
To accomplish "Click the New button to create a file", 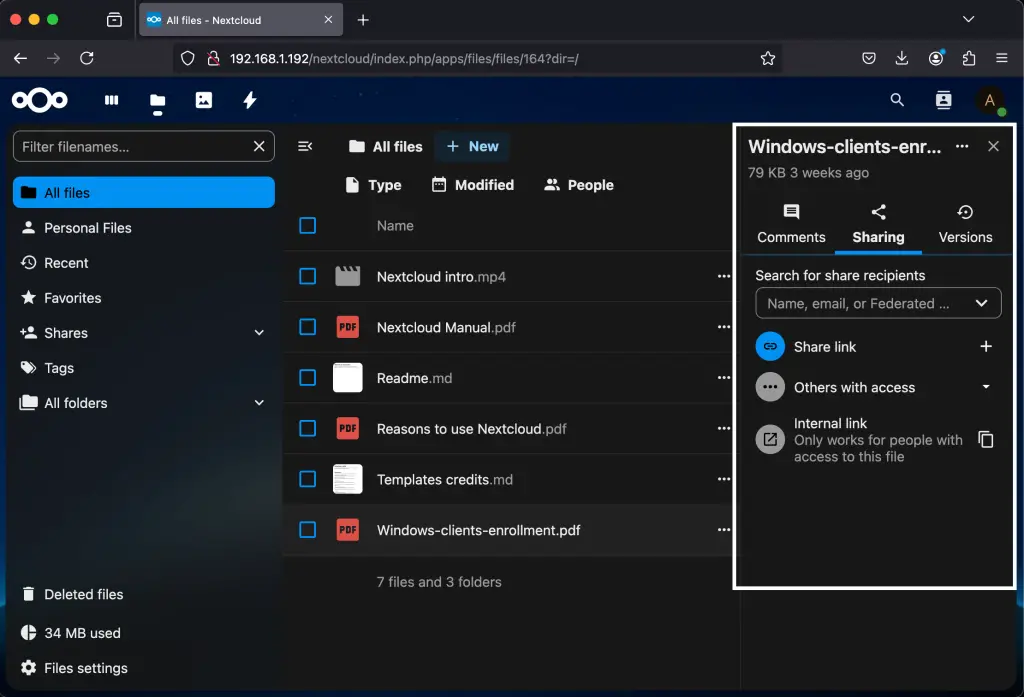I will pyautogui.click(x=472, y=146).
